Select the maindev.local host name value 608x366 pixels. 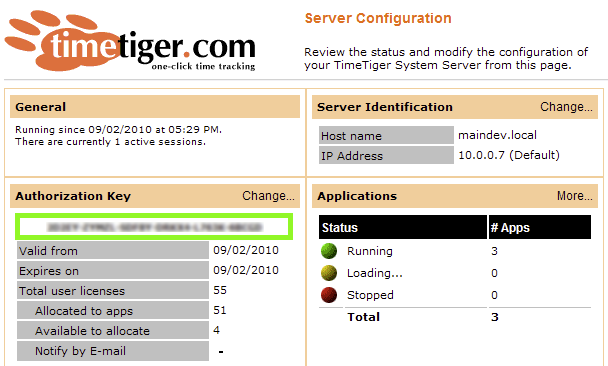[x=497, y=135]
